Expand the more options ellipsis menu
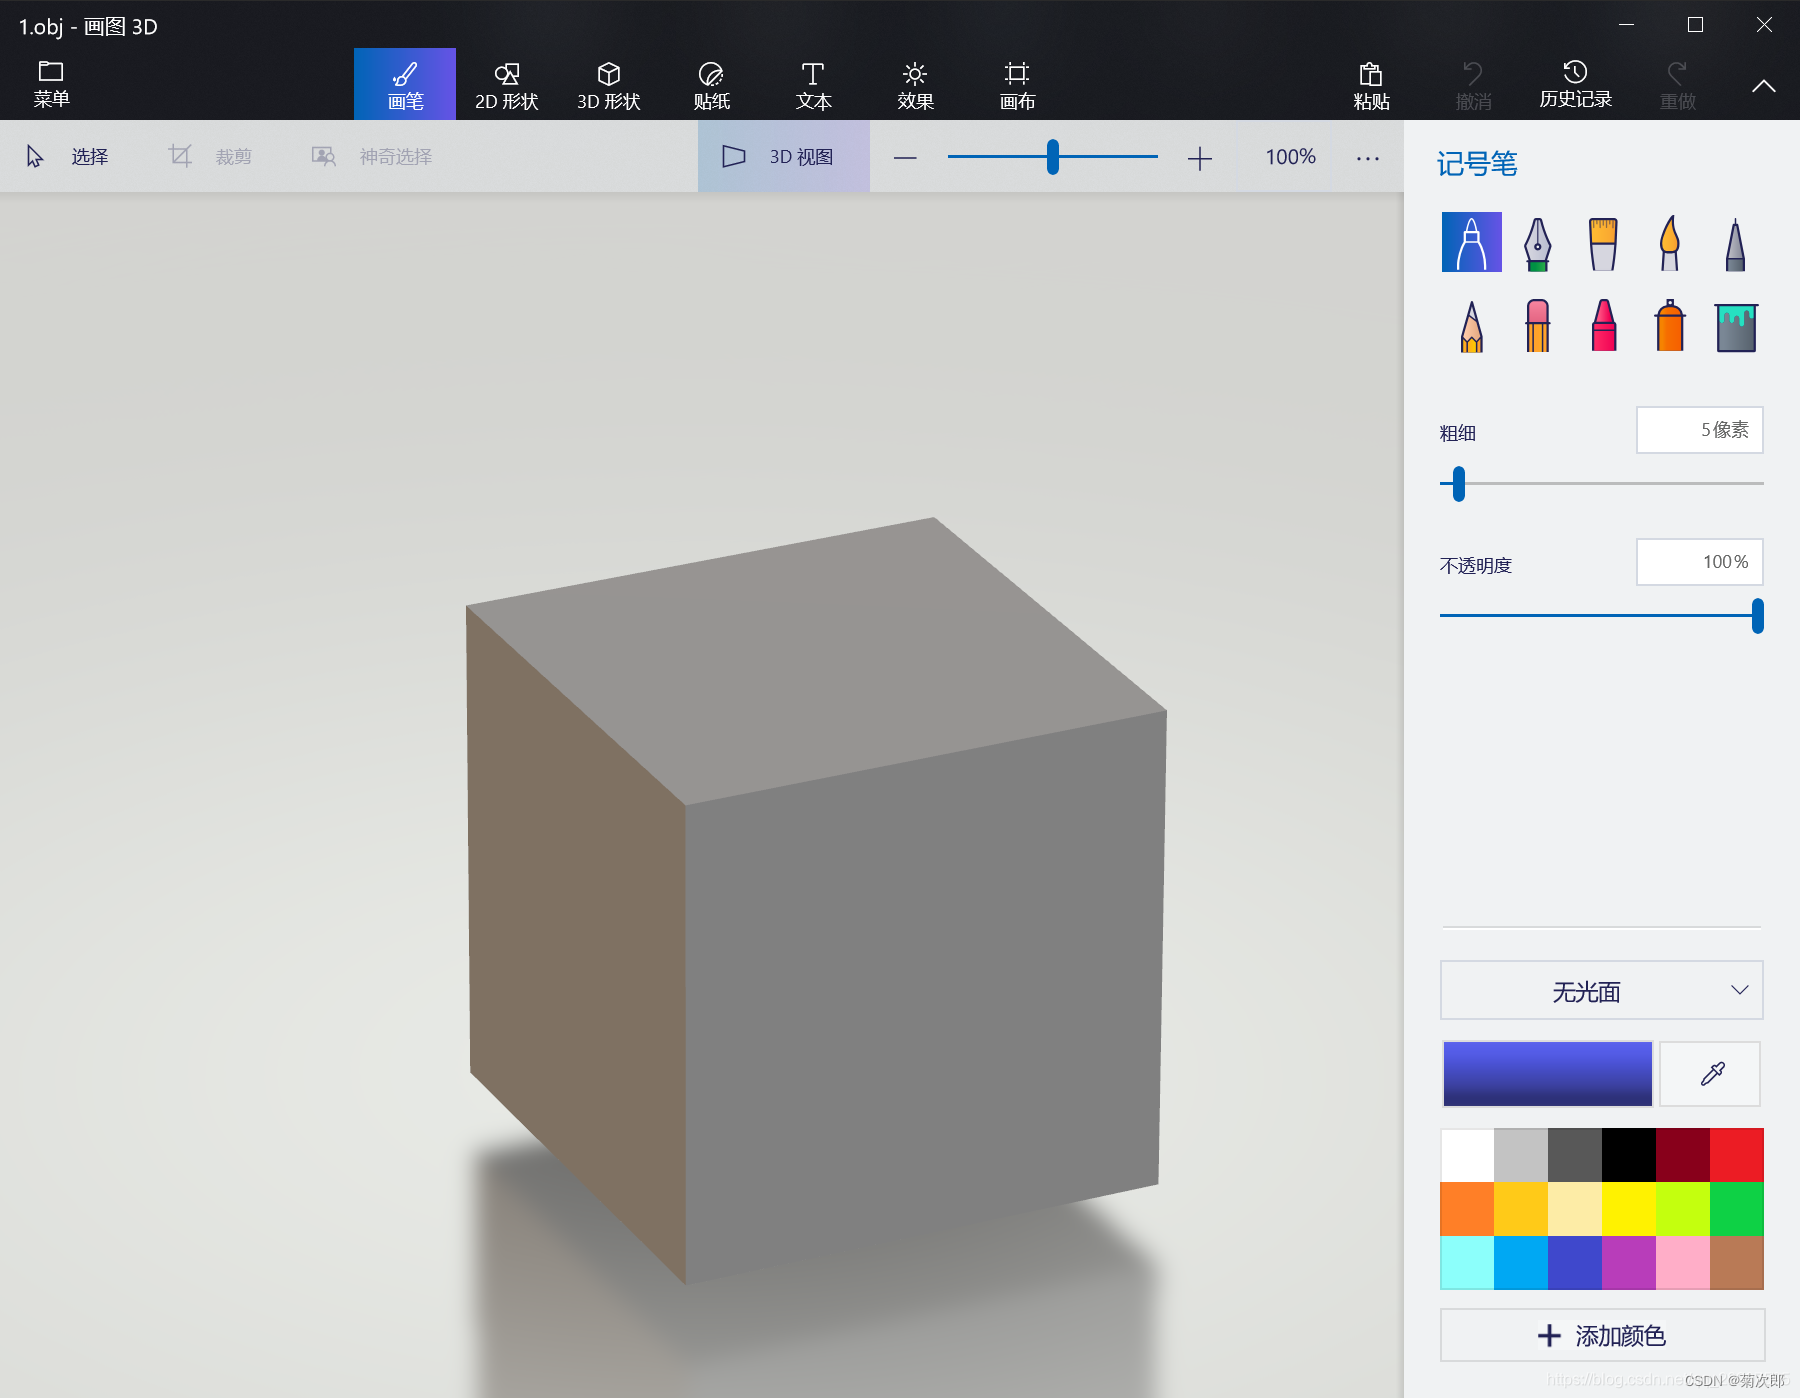The image size is (1800, 1398). click(x=1367, y=157)
